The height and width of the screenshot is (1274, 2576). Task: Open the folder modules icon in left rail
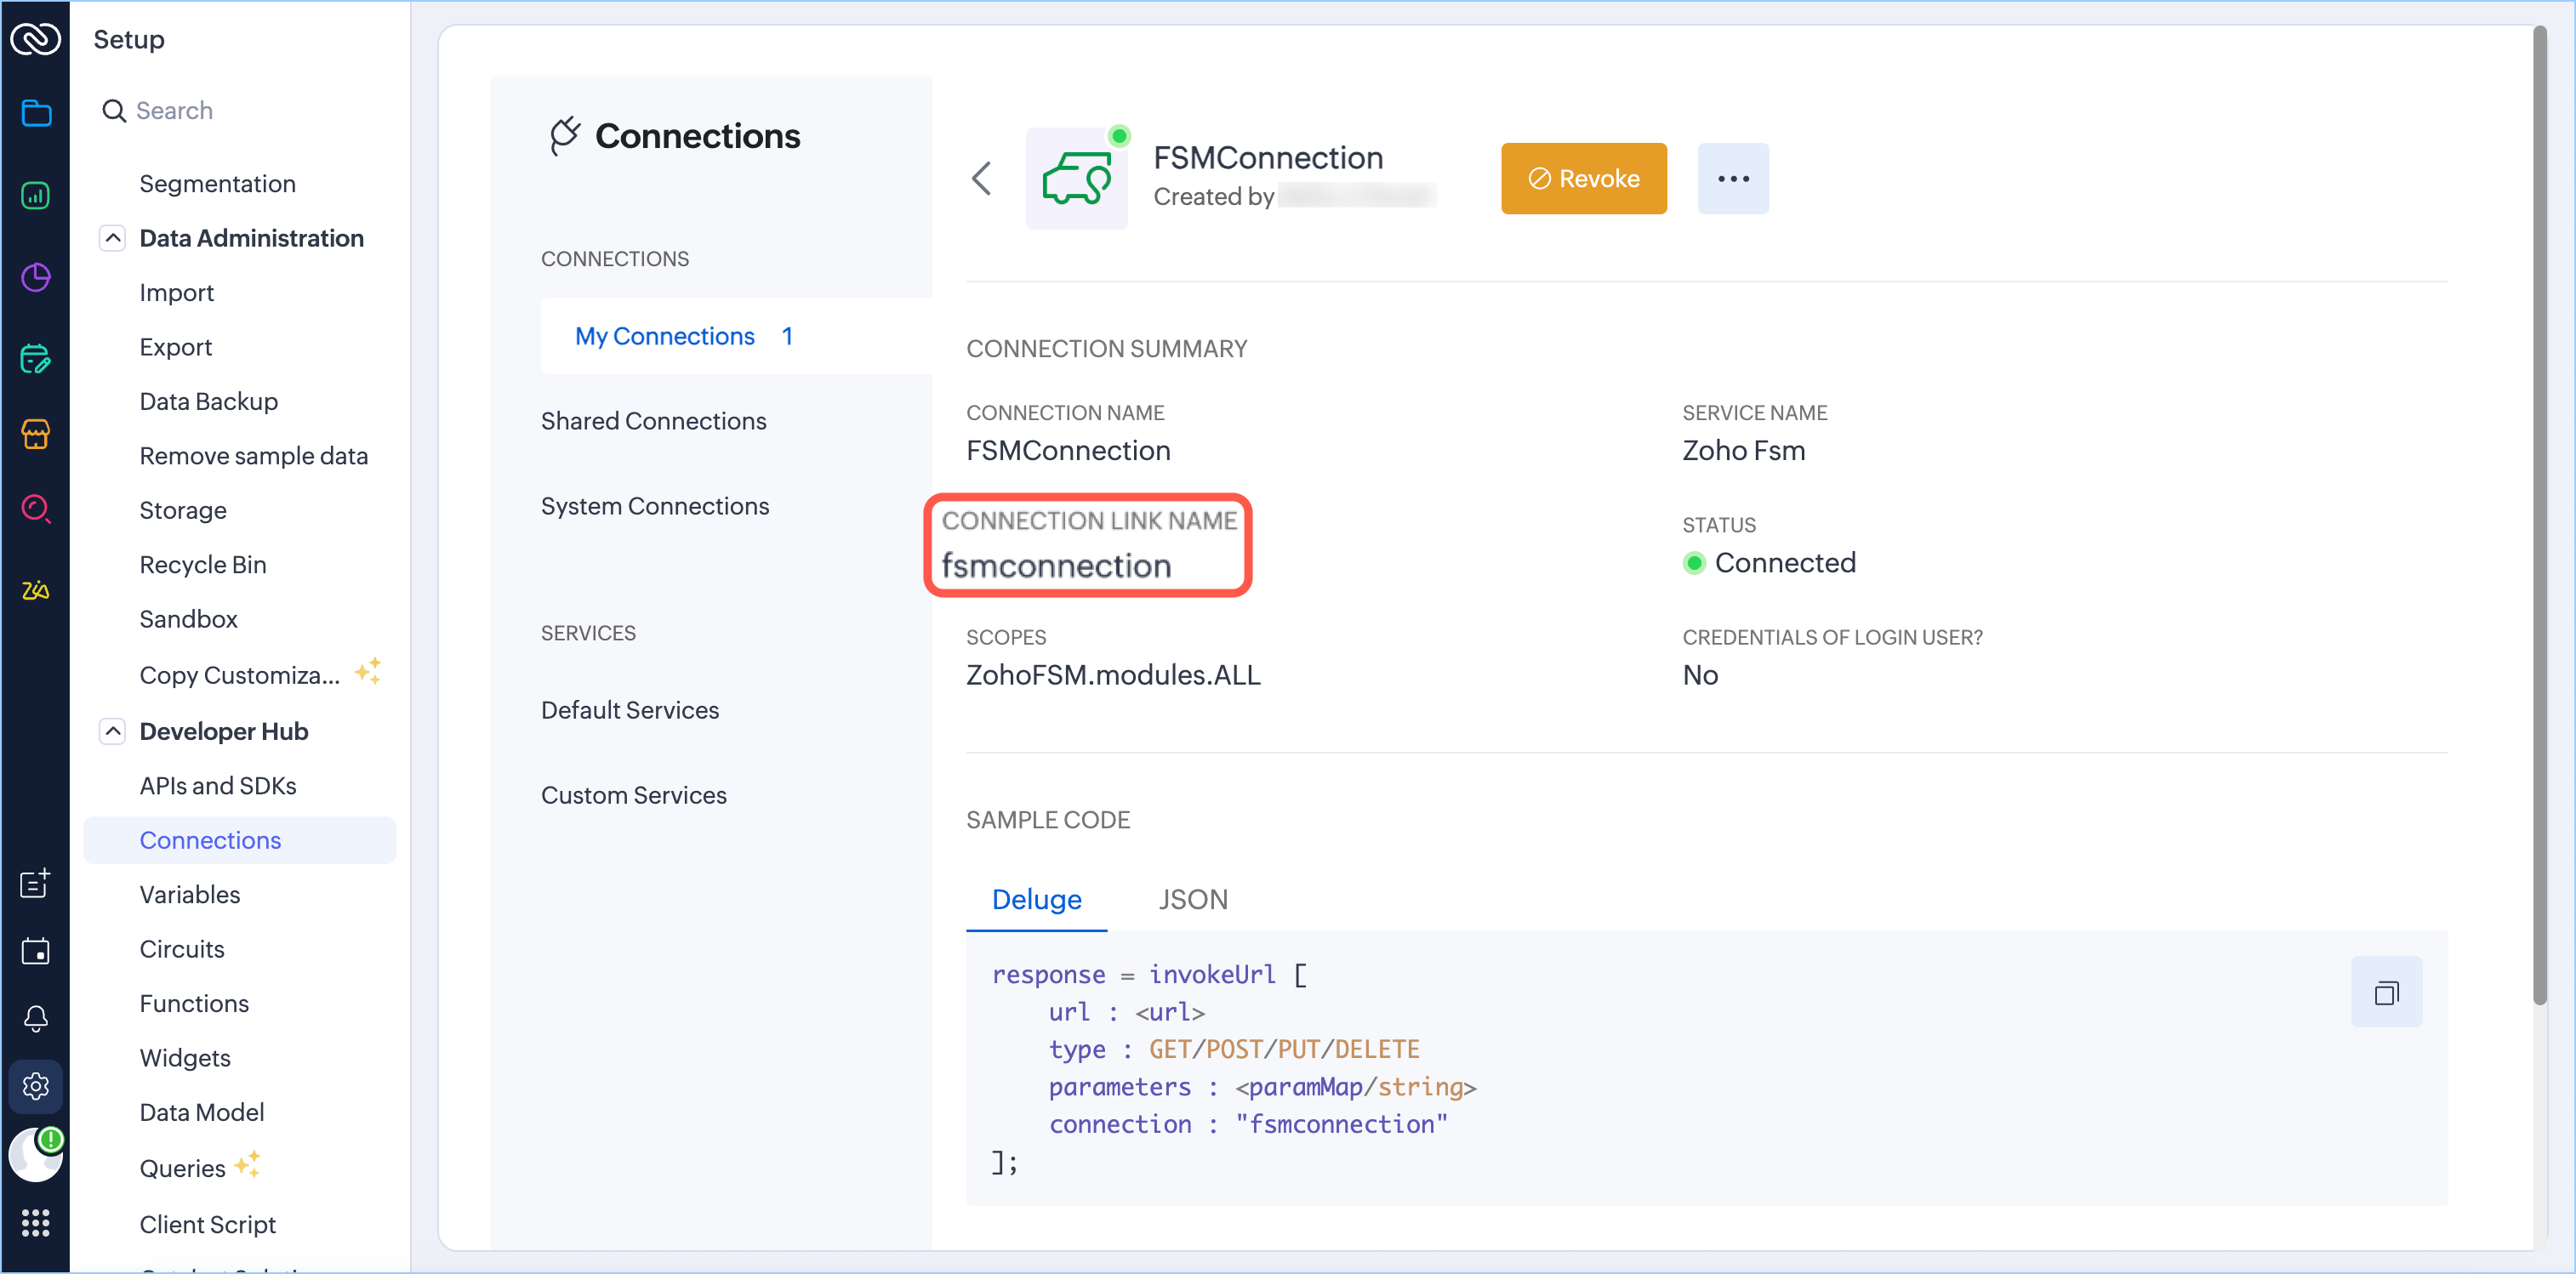click(36, 113)
